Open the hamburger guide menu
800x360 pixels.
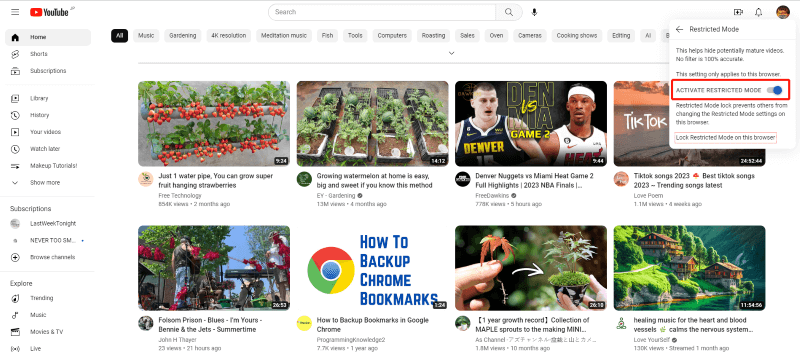click(x=15, y=12)
